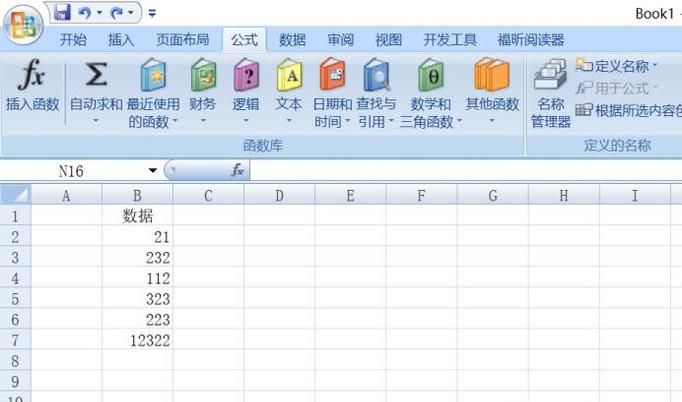Select row 1 header

[x=15, y=216]
